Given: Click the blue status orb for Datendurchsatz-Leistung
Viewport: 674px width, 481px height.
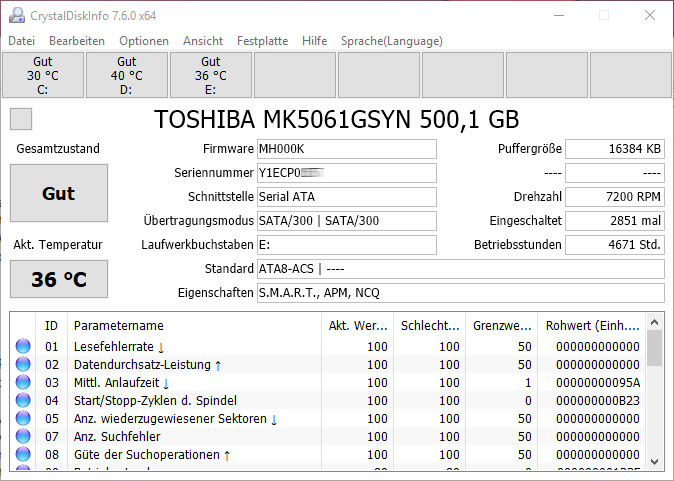Looking at the screenshot, I should tap(23, 364).
